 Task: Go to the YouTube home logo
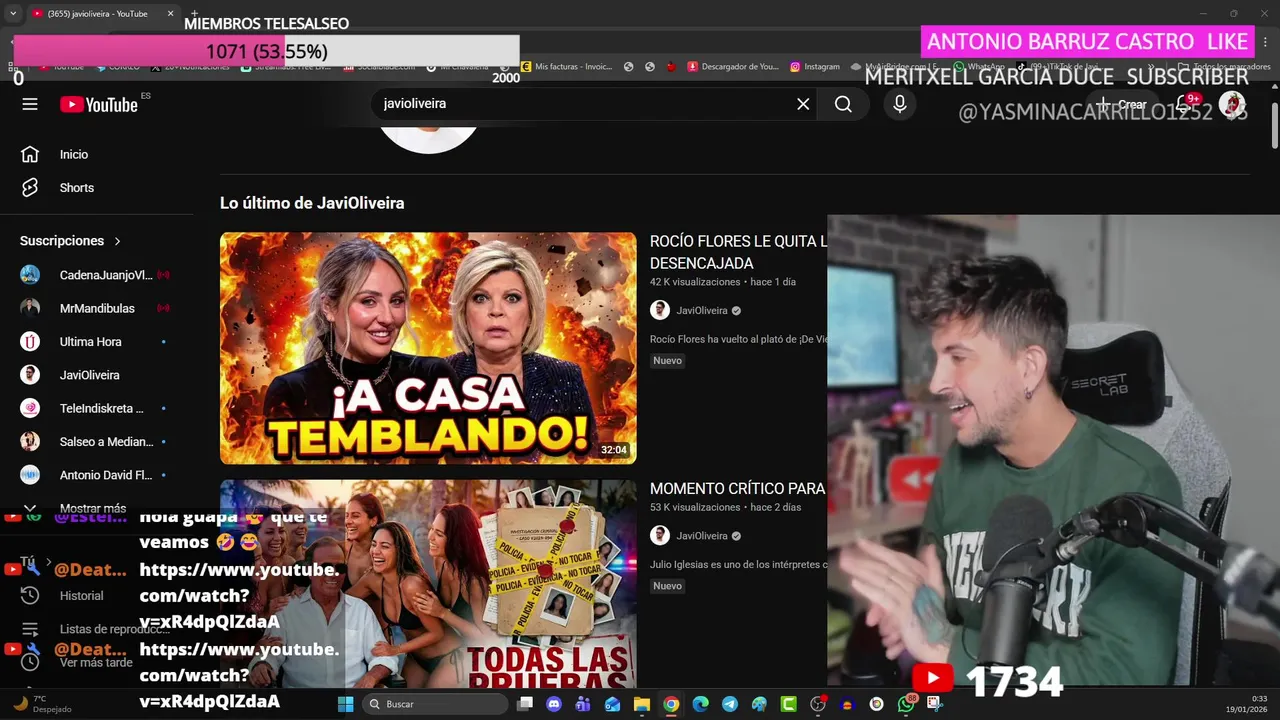point(99,104)
